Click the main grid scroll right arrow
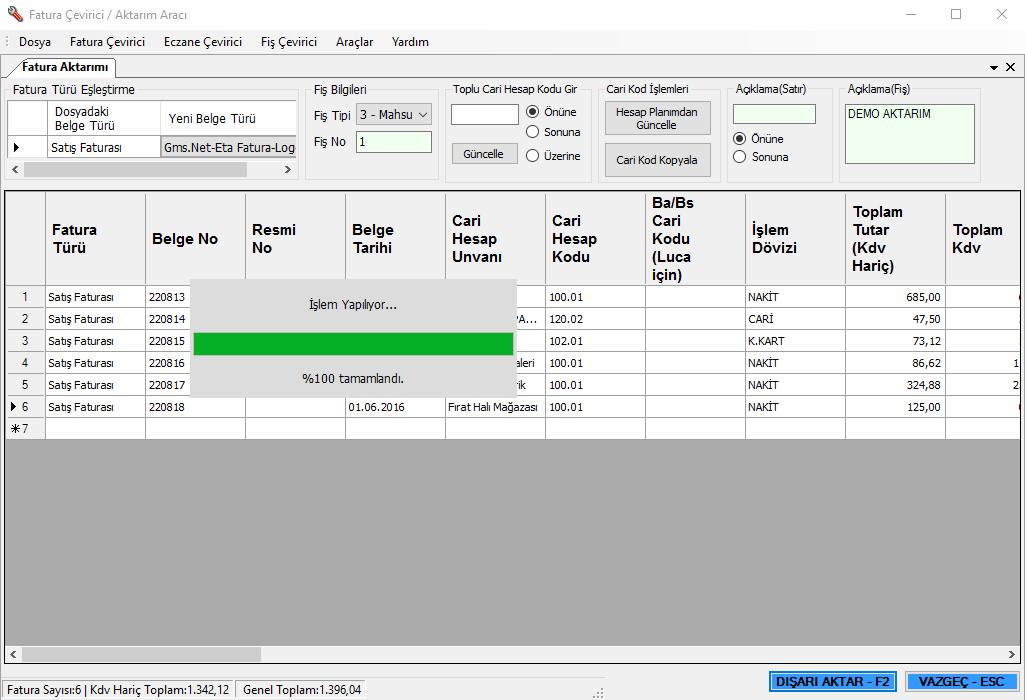The height and width of the screenshot is (700, 1025). [x=1012, y=654]
